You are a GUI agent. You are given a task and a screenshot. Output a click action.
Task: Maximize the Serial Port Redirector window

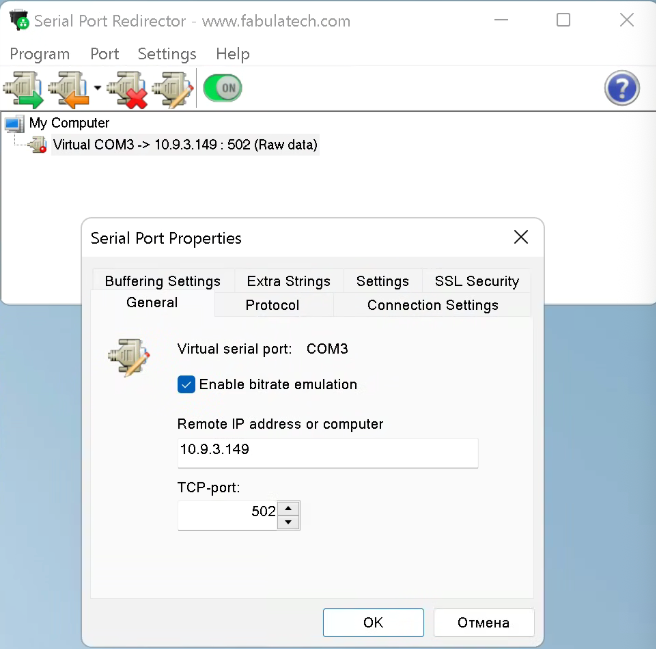[x=563, y=20]
